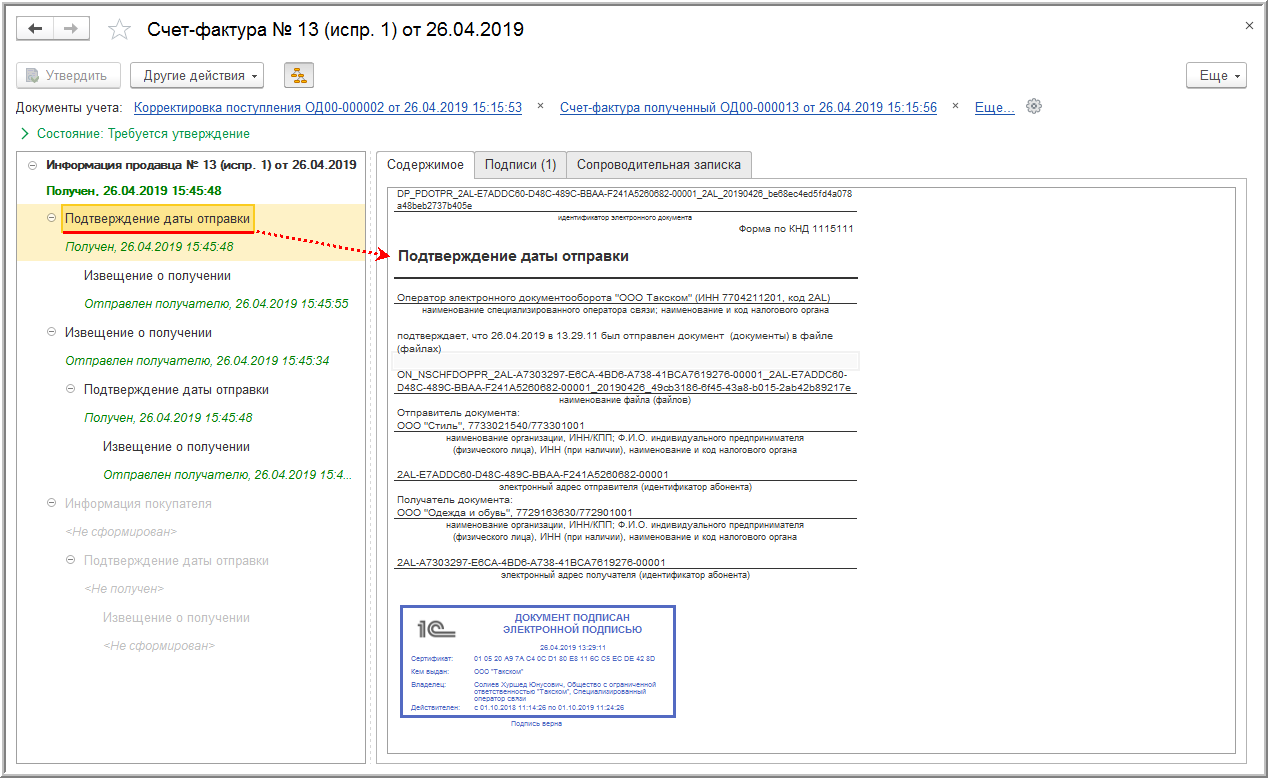This screenshot has height=778, width=1268.
Task: Collapse Подтверждение даты отправки under Извещение
Action: click(71, 389)
